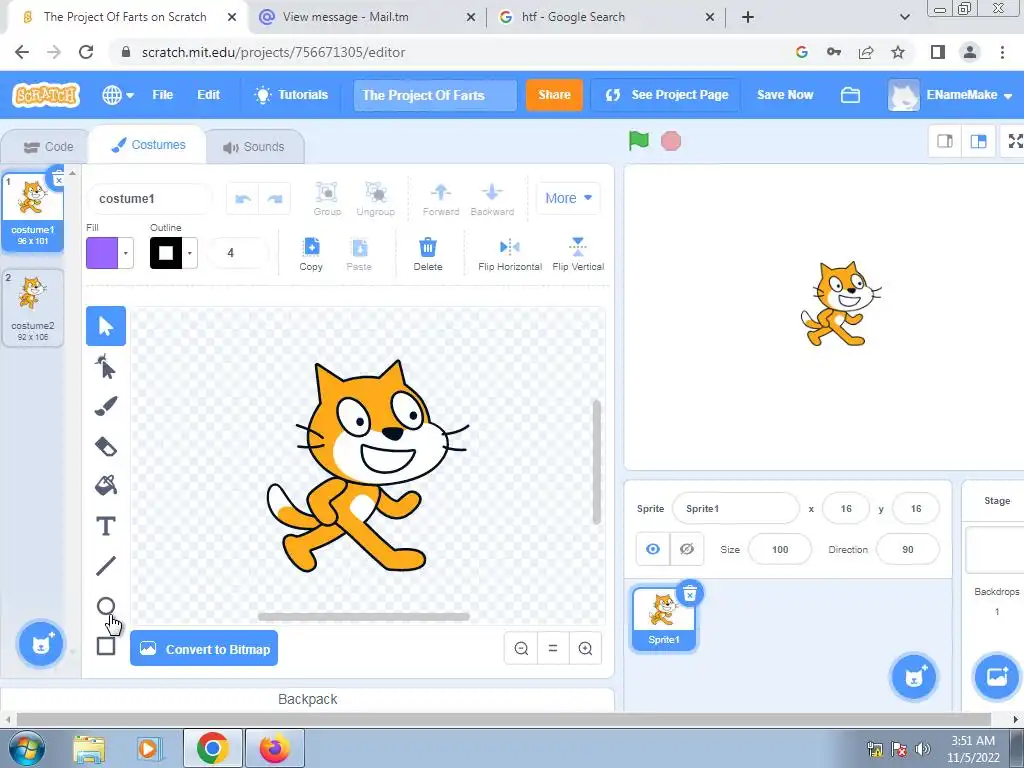Select the Rectangle tool
The image size is (1024, 768).
pos(106,646)
